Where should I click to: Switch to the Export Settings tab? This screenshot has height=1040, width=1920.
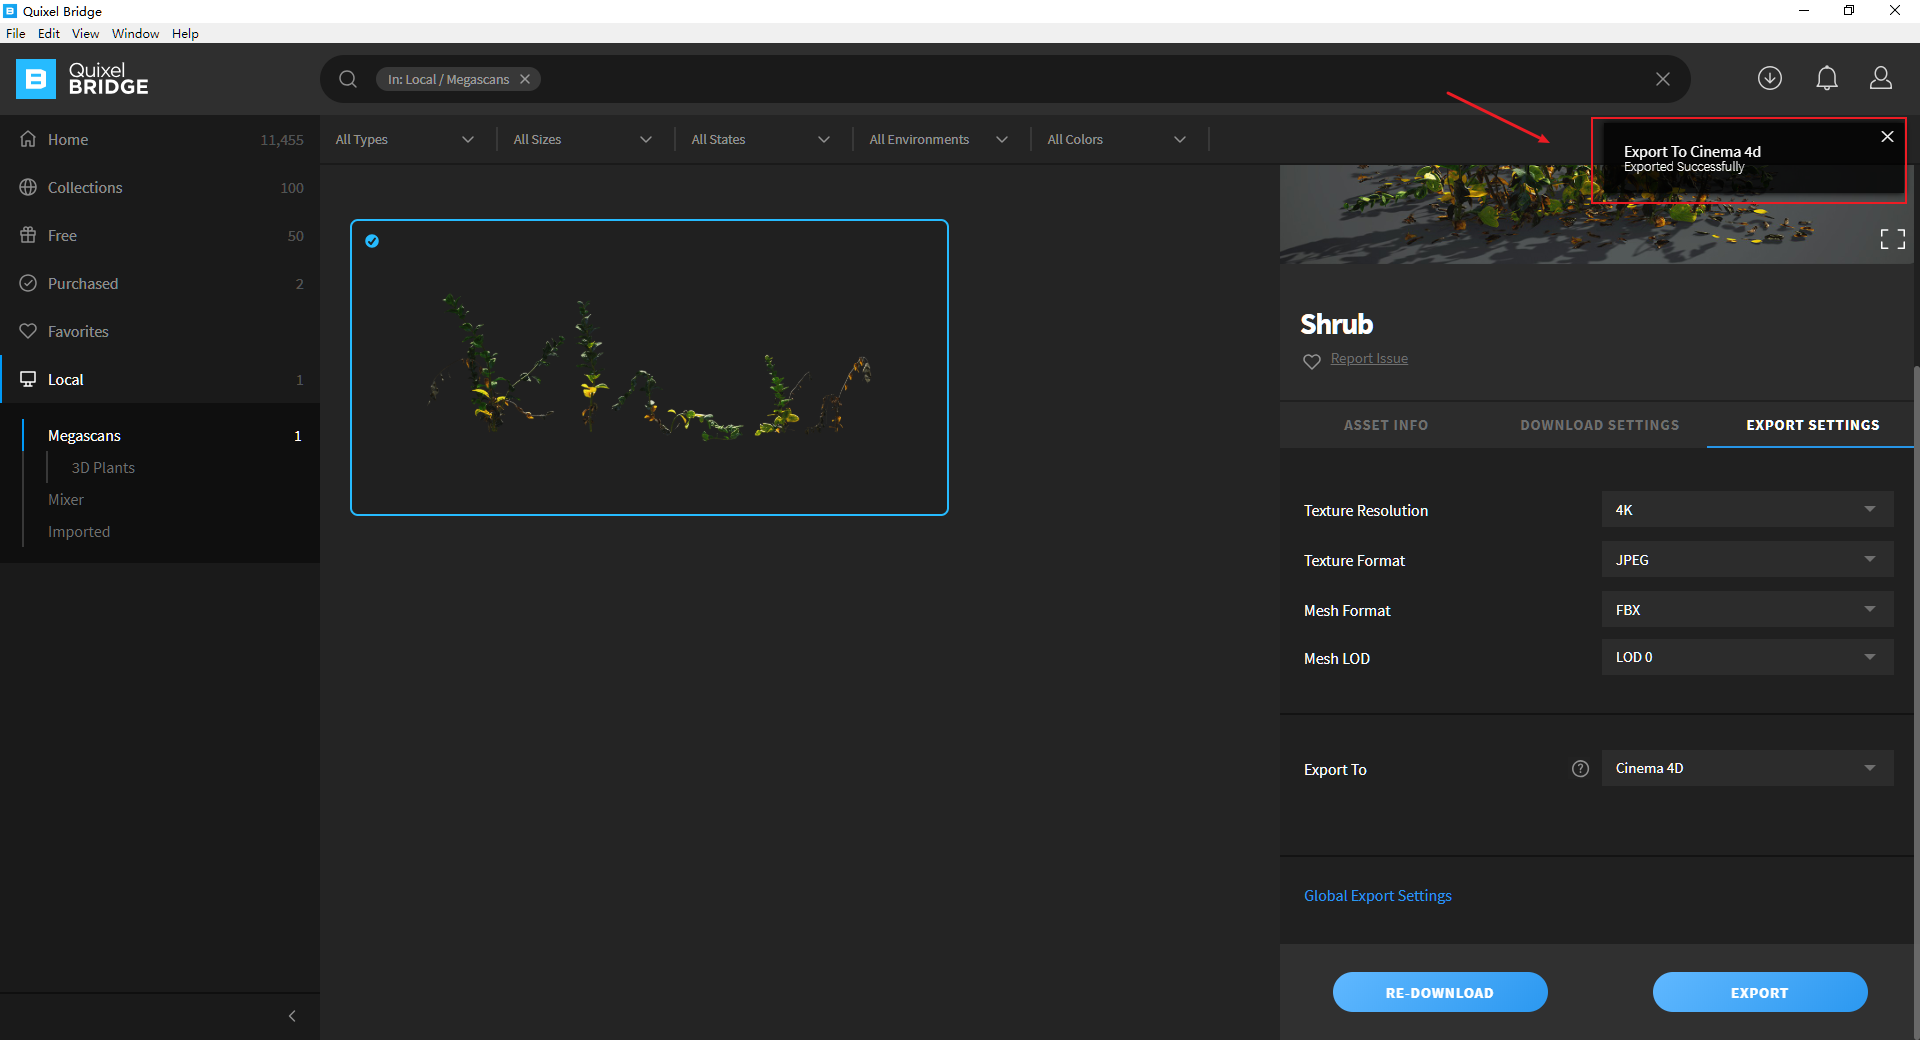(1813, 425)
